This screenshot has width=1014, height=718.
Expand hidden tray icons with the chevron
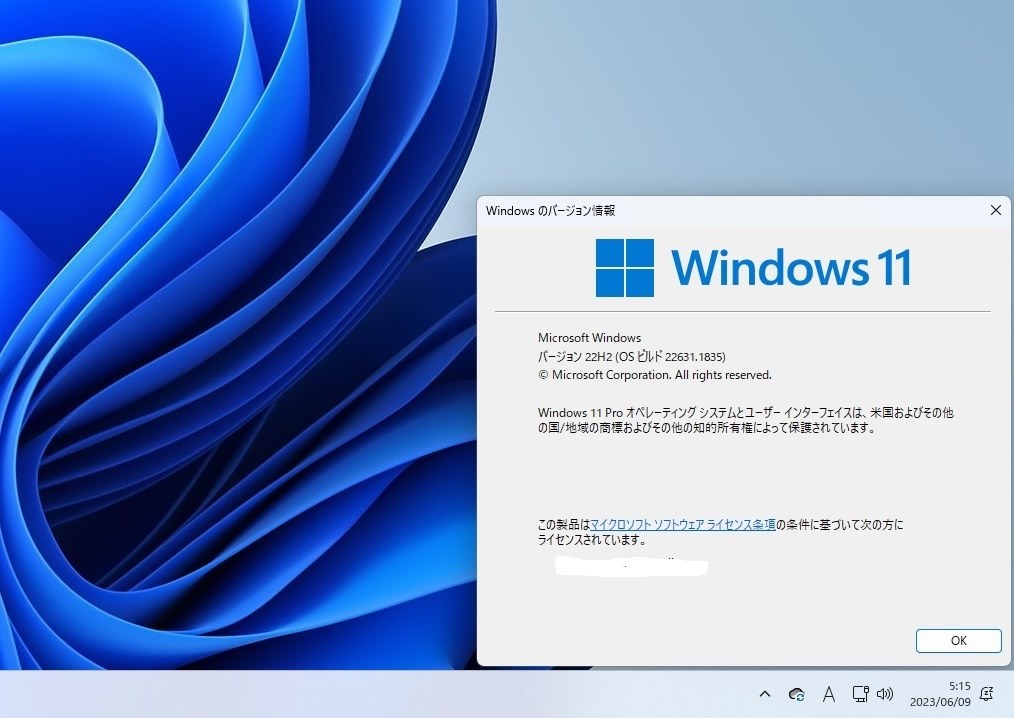765,693
